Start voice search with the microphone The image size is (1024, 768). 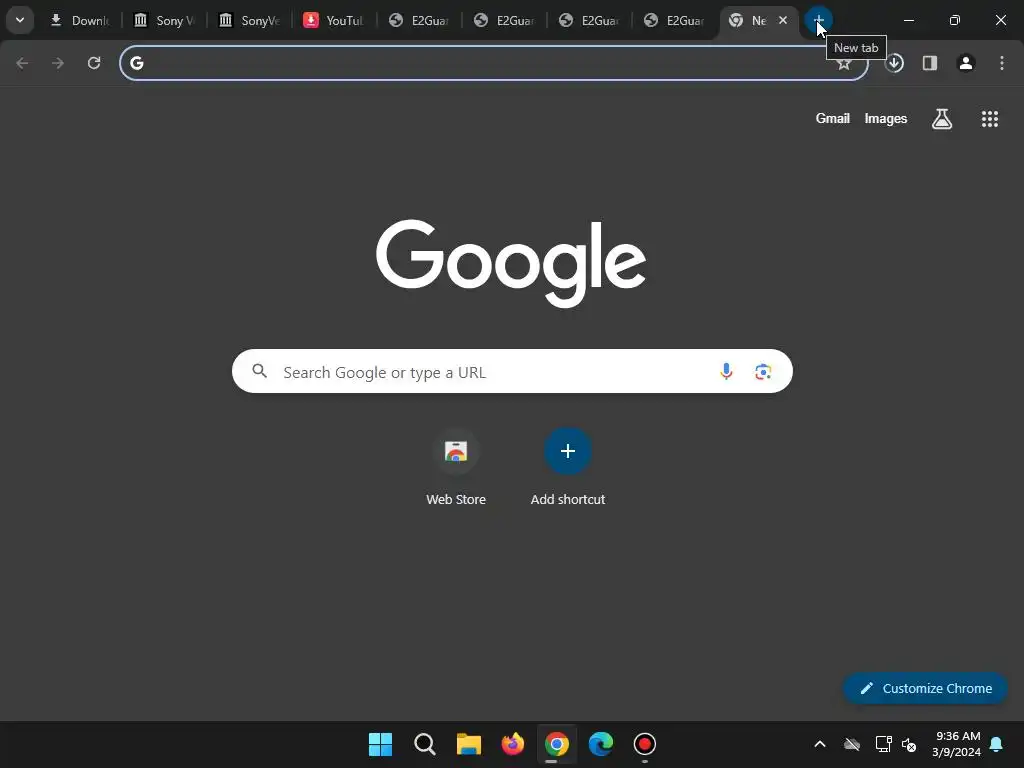pos(726,372)
